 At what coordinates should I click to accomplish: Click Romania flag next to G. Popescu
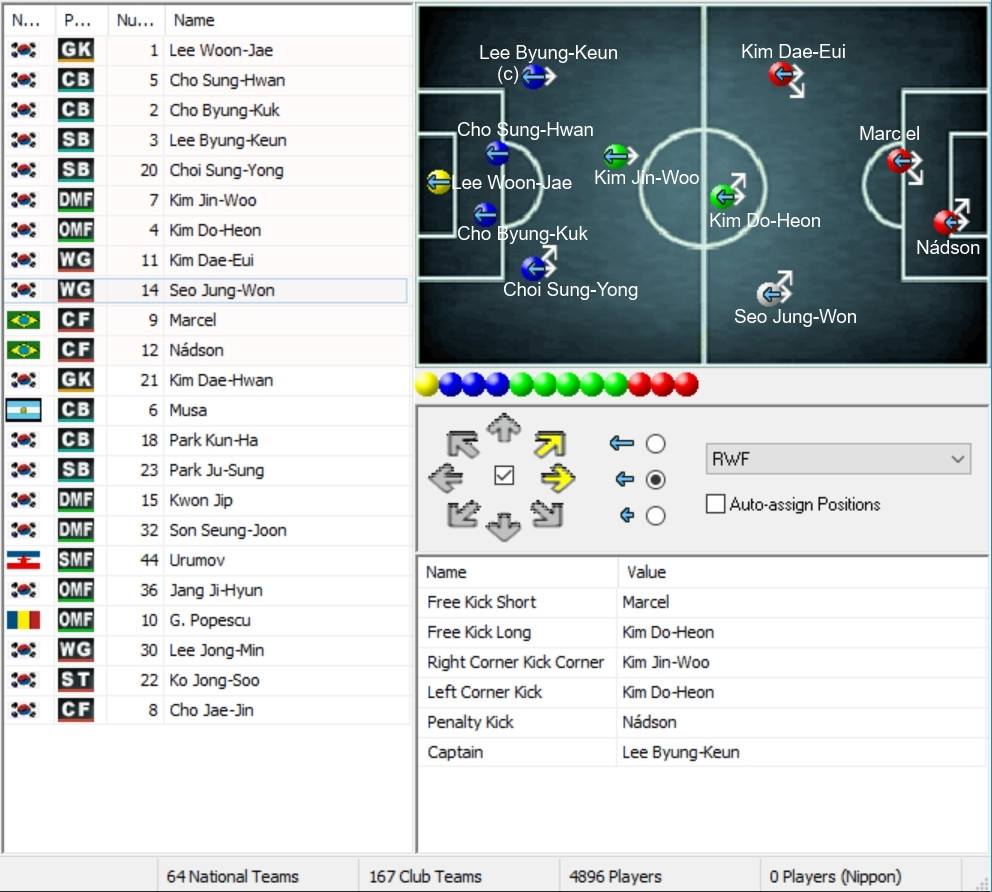click(23, 620)
